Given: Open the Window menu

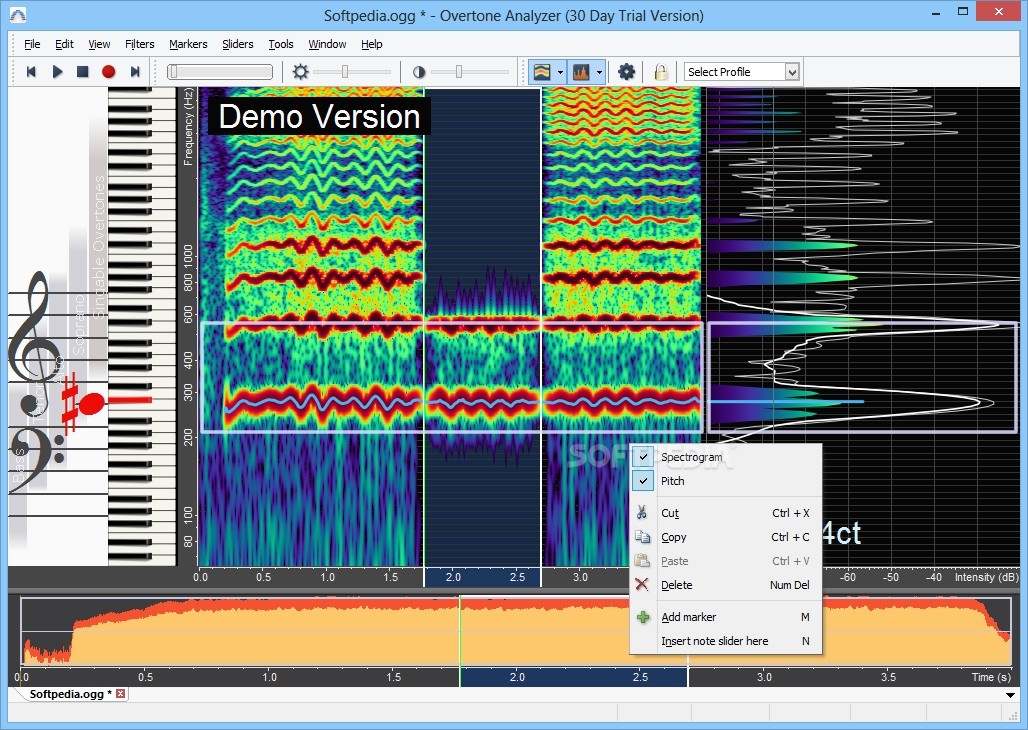Looking at the screenshot, I should [327, 44].
